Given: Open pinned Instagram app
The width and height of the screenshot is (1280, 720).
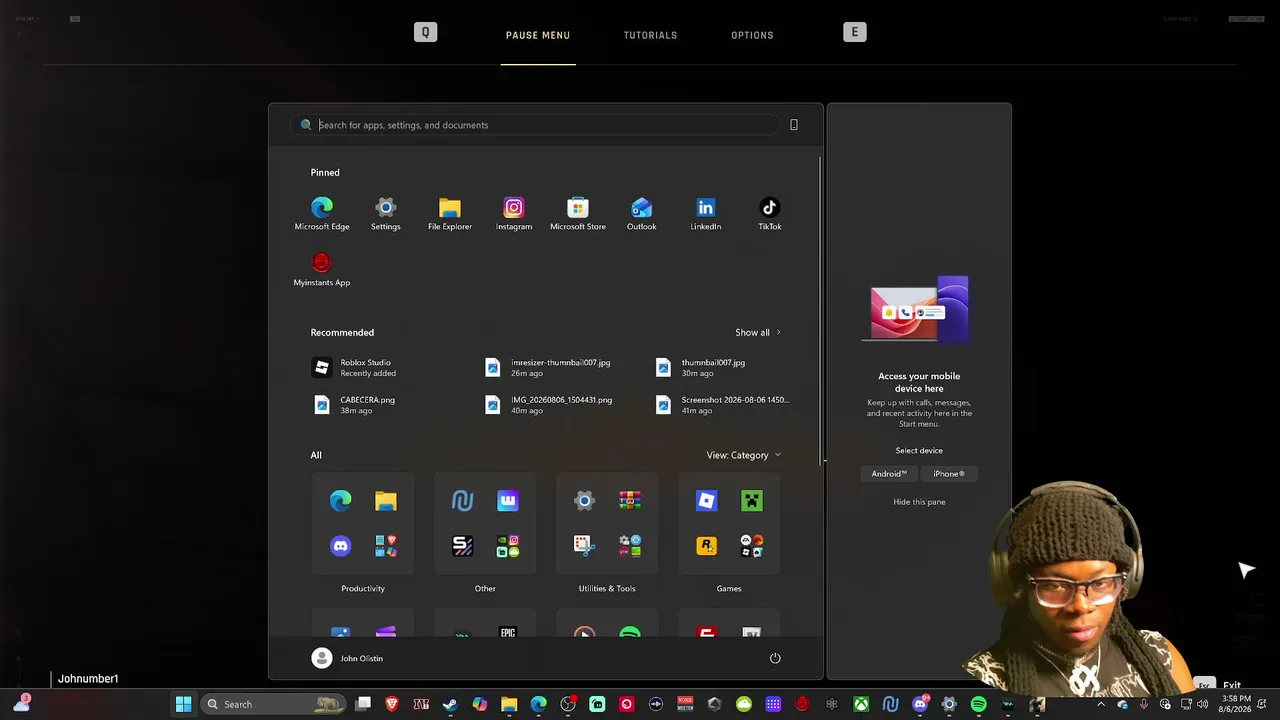Looking at the screenshot, I should click(514, 214).
